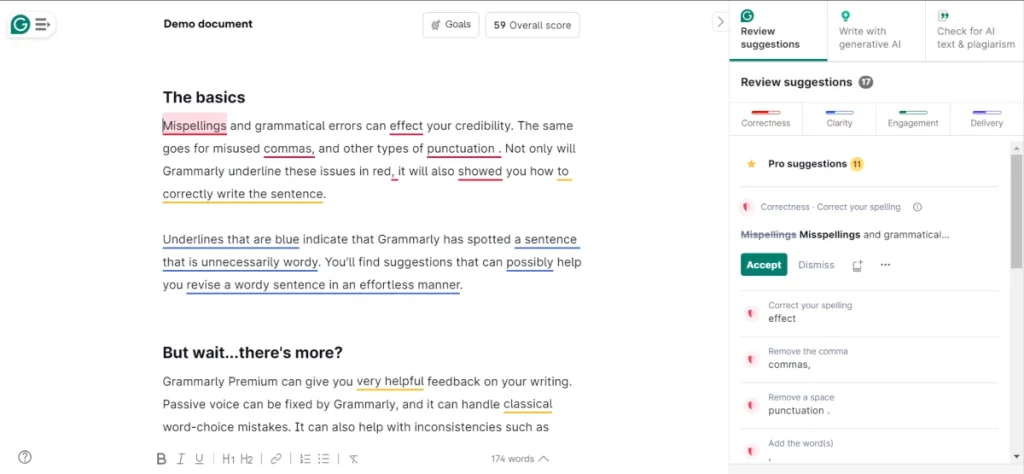This screenshot has height=474, width=1024.
Task: Collapse the suggestions sidebar with the arrow
Action: (x=720, y=22)
